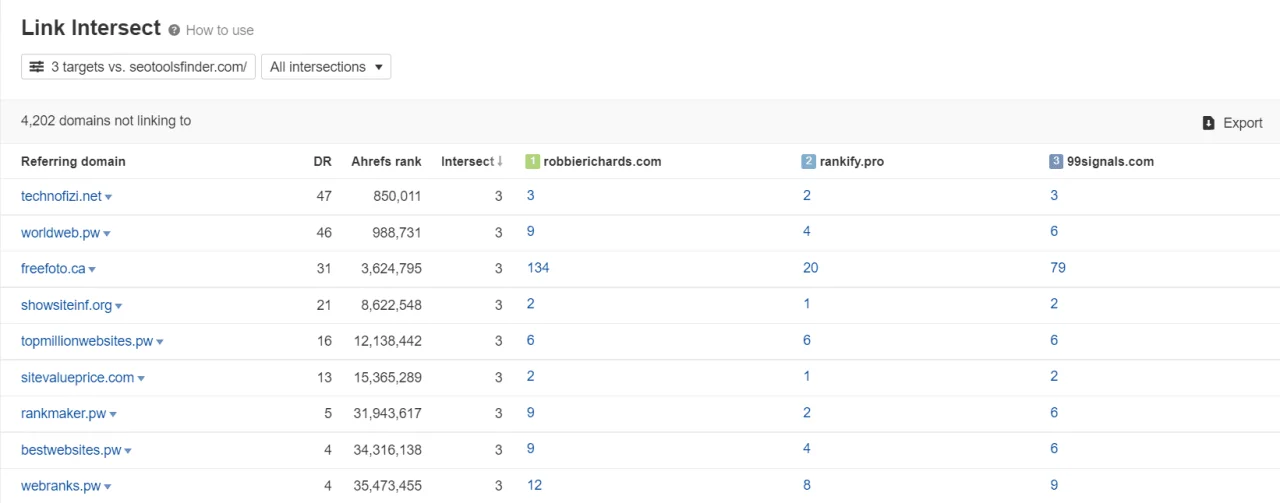Expand the technofizi.net domain arrow

[108, 197]
